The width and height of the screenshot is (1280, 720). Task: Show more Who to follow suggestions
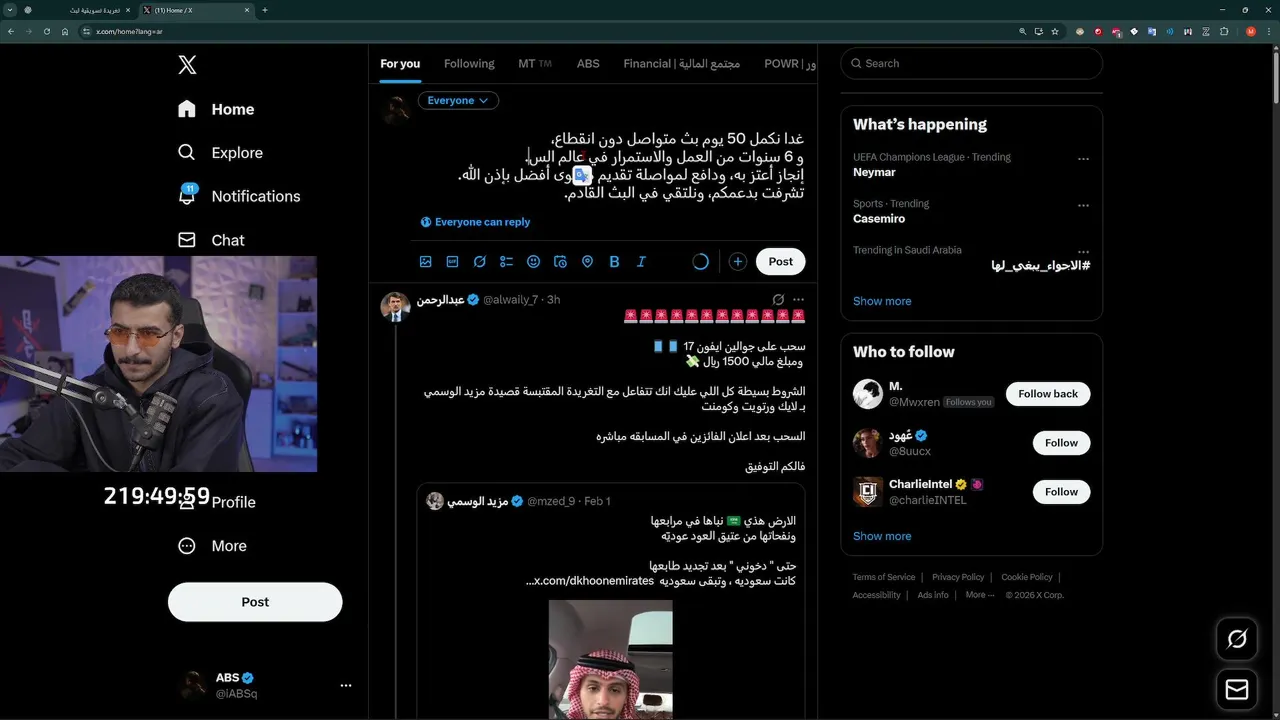coord(882,536)
